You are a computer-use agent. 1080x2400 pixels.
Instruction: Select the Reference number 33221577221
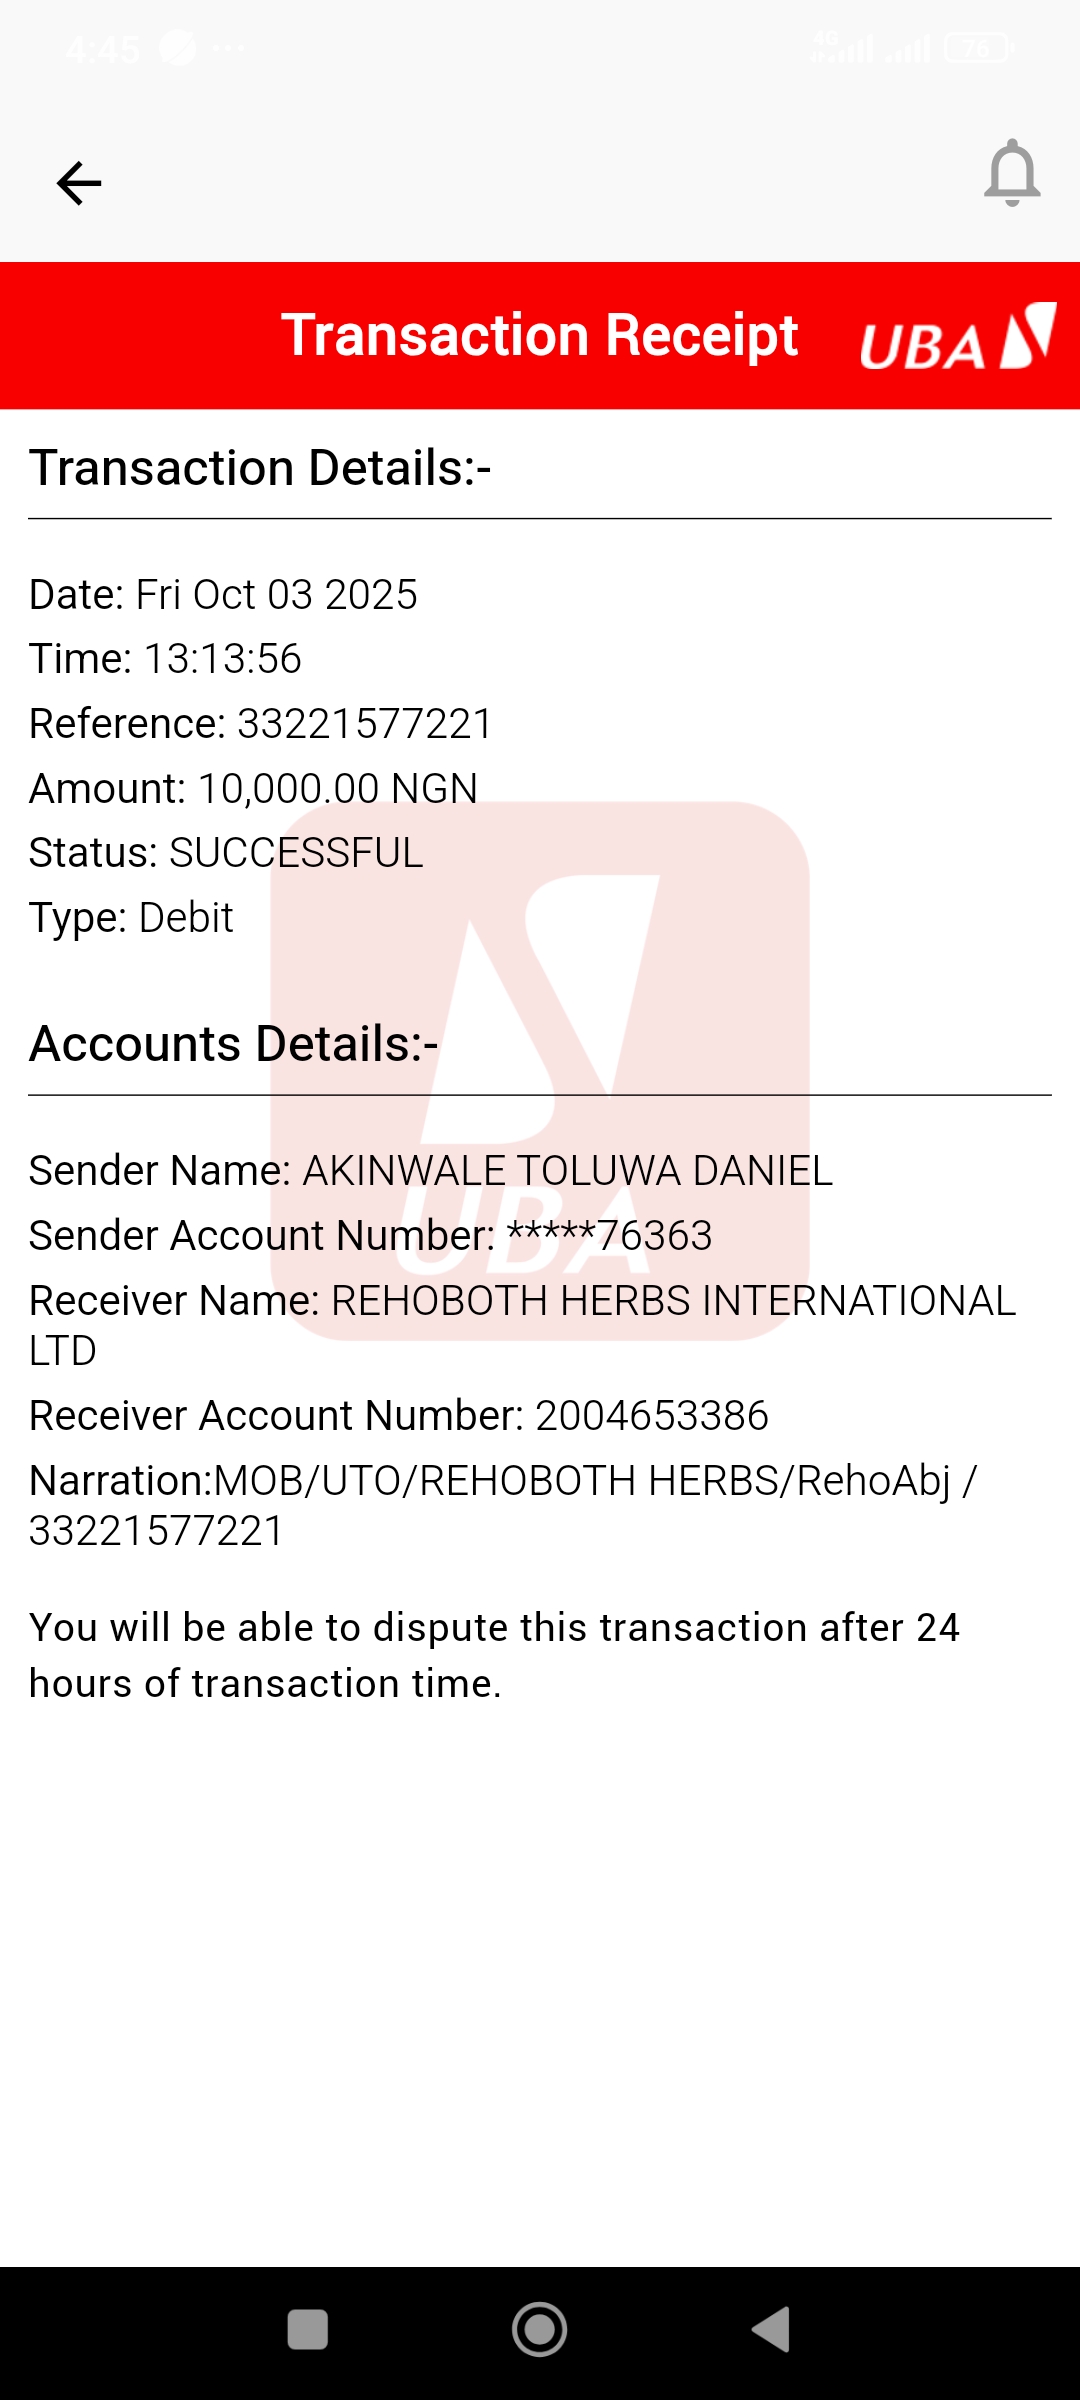tap(364, 724)
